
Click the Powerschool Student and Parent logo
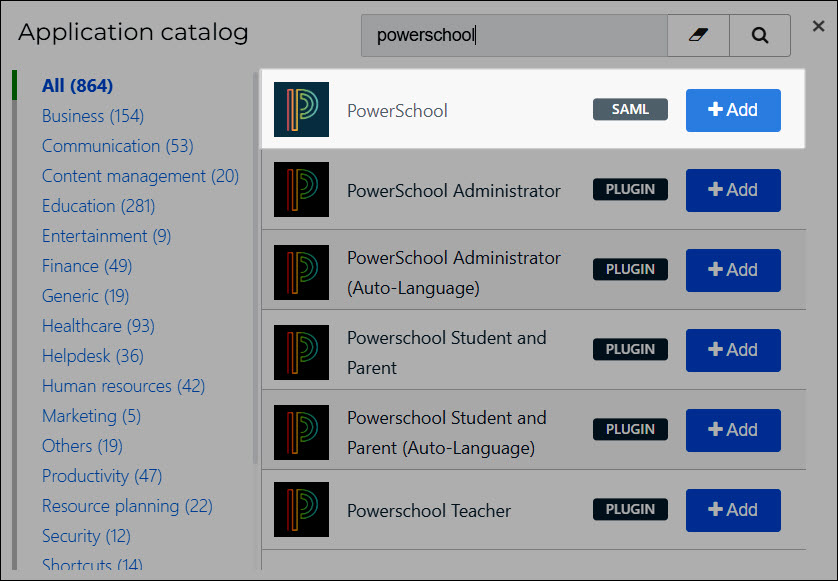pos(301,352)
